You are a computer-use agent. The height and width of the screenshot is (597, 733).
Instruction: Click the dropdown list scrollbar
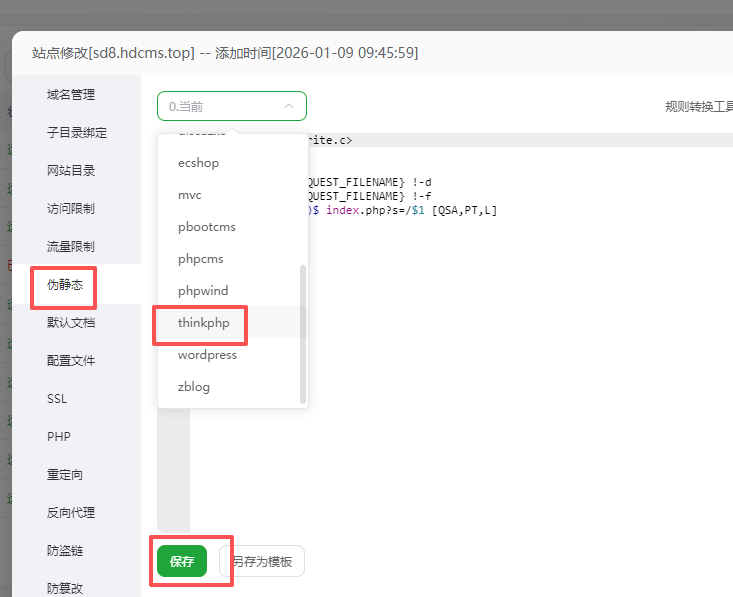(303, 334)
